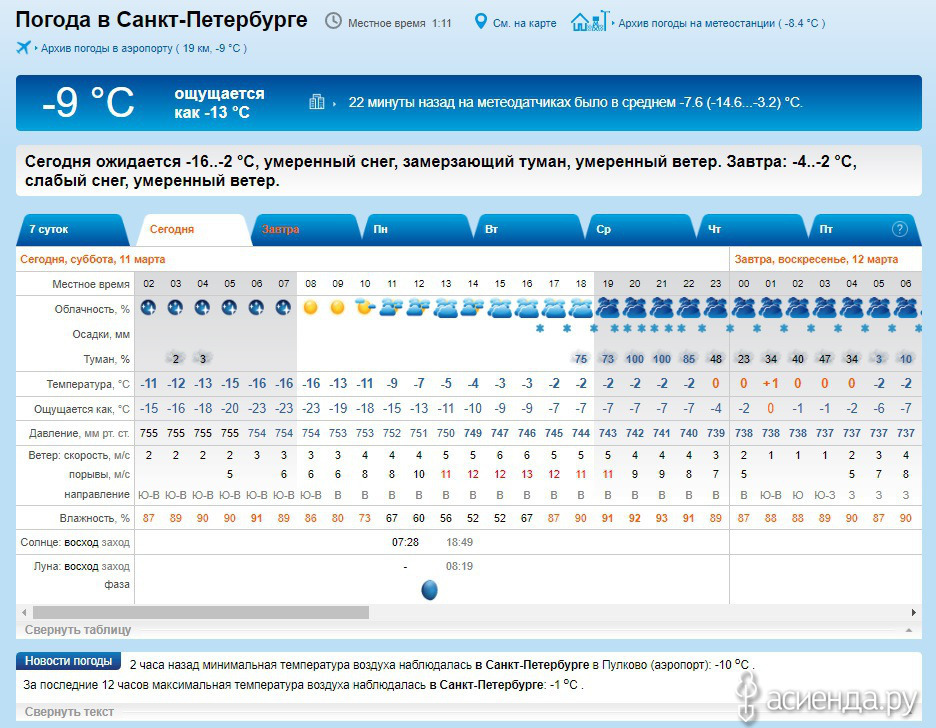This screenshot has height=728, width=936.
Task: Click the collapse arrow right of Свернуть таблицу
Action: (909, 630)
